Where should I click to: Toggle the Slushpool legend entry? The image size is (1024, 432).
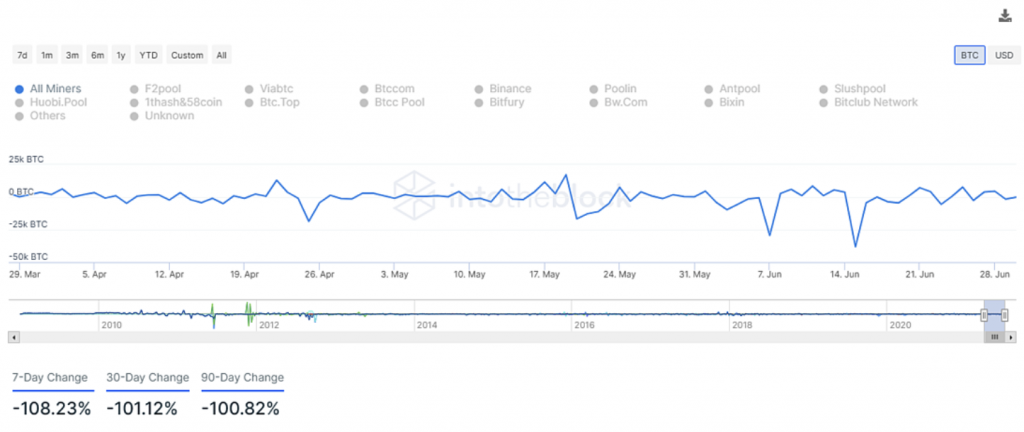click(860, 89)
